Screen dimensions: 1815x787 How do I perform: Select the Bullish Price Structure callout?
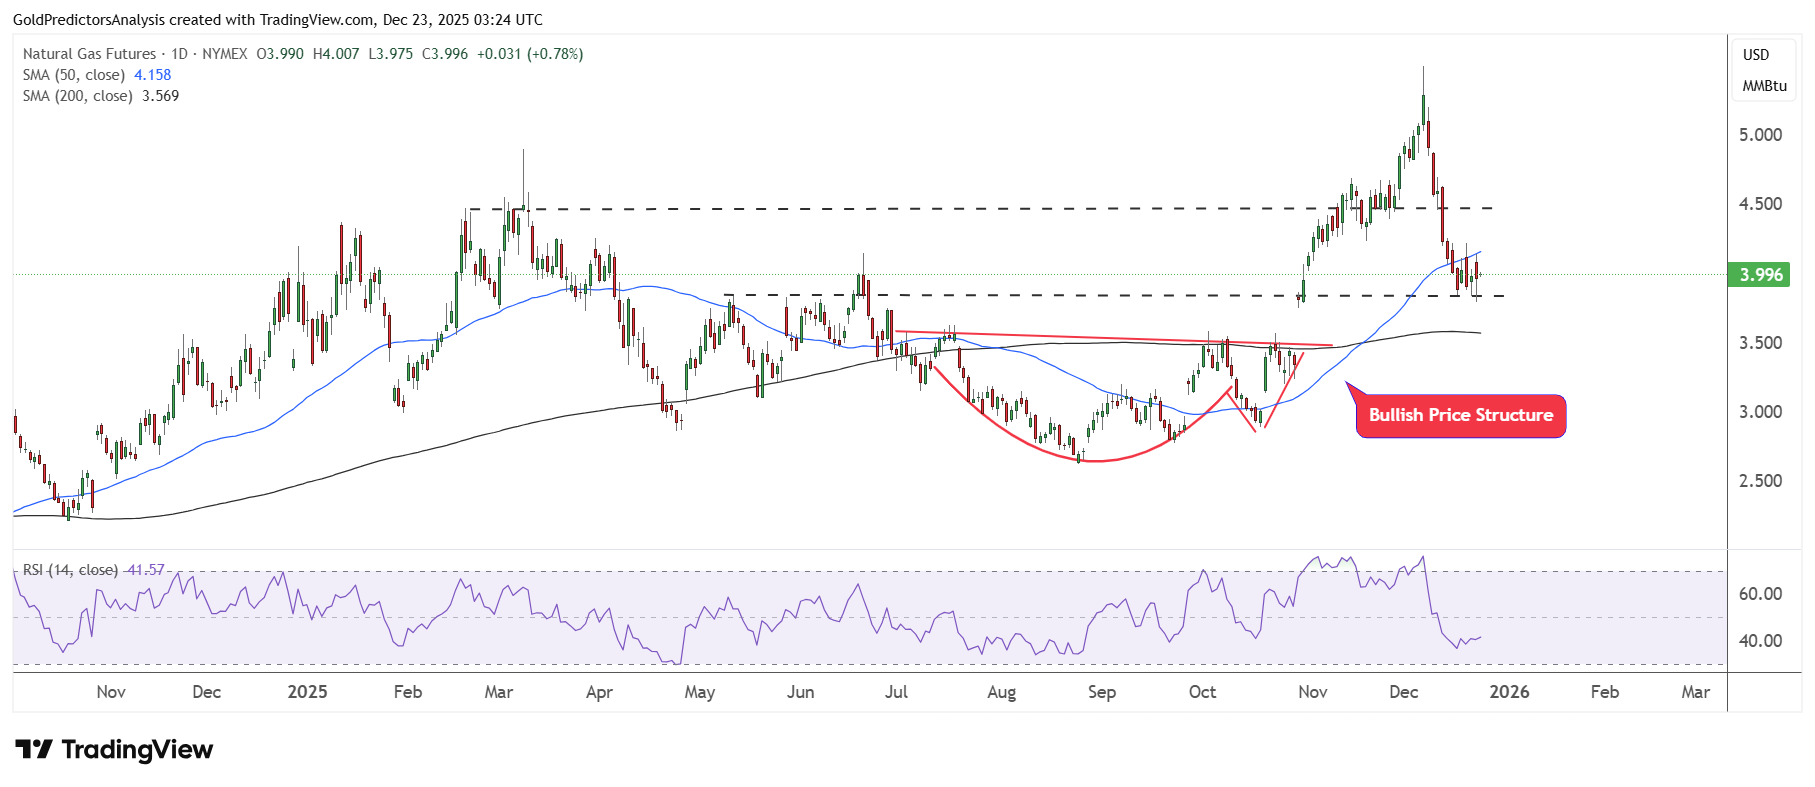1460,415
